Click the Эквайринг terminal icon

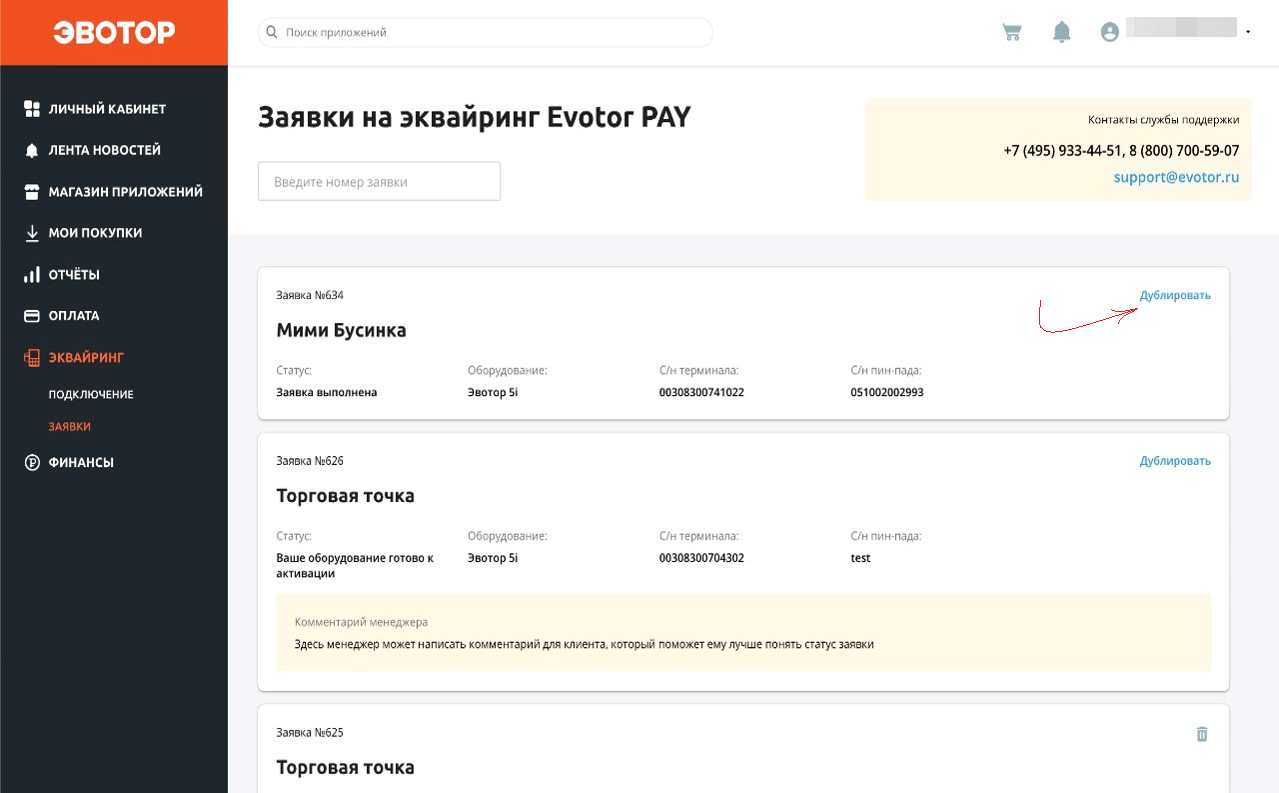tap(32, 357)
